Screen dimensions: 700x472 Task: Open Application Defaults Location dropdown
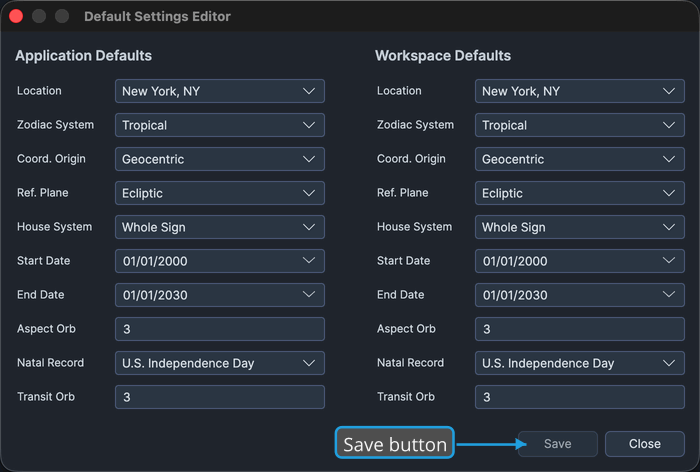pos(220,91)
